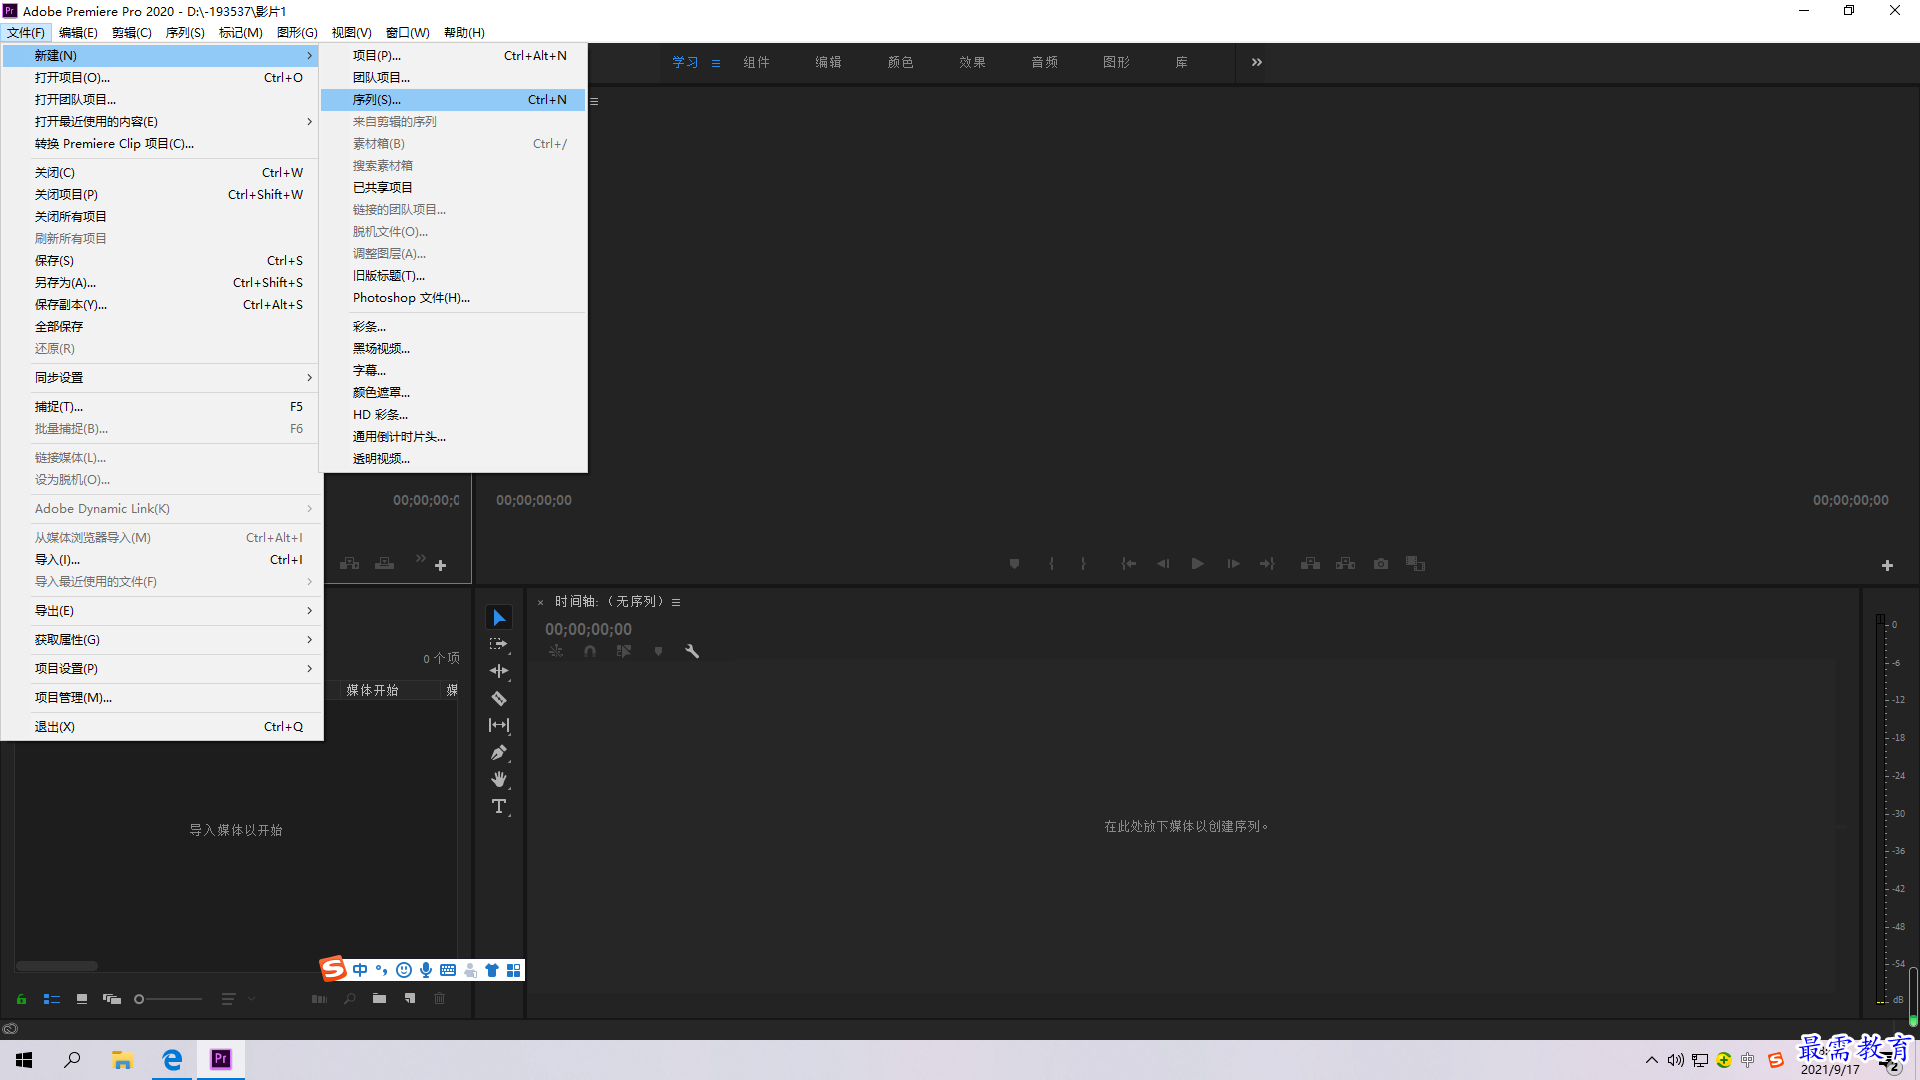The height and width of the screenshot is (1080, 1920).
Task: Click Automate to Sequence icon
Action: [x=319, y=998]
